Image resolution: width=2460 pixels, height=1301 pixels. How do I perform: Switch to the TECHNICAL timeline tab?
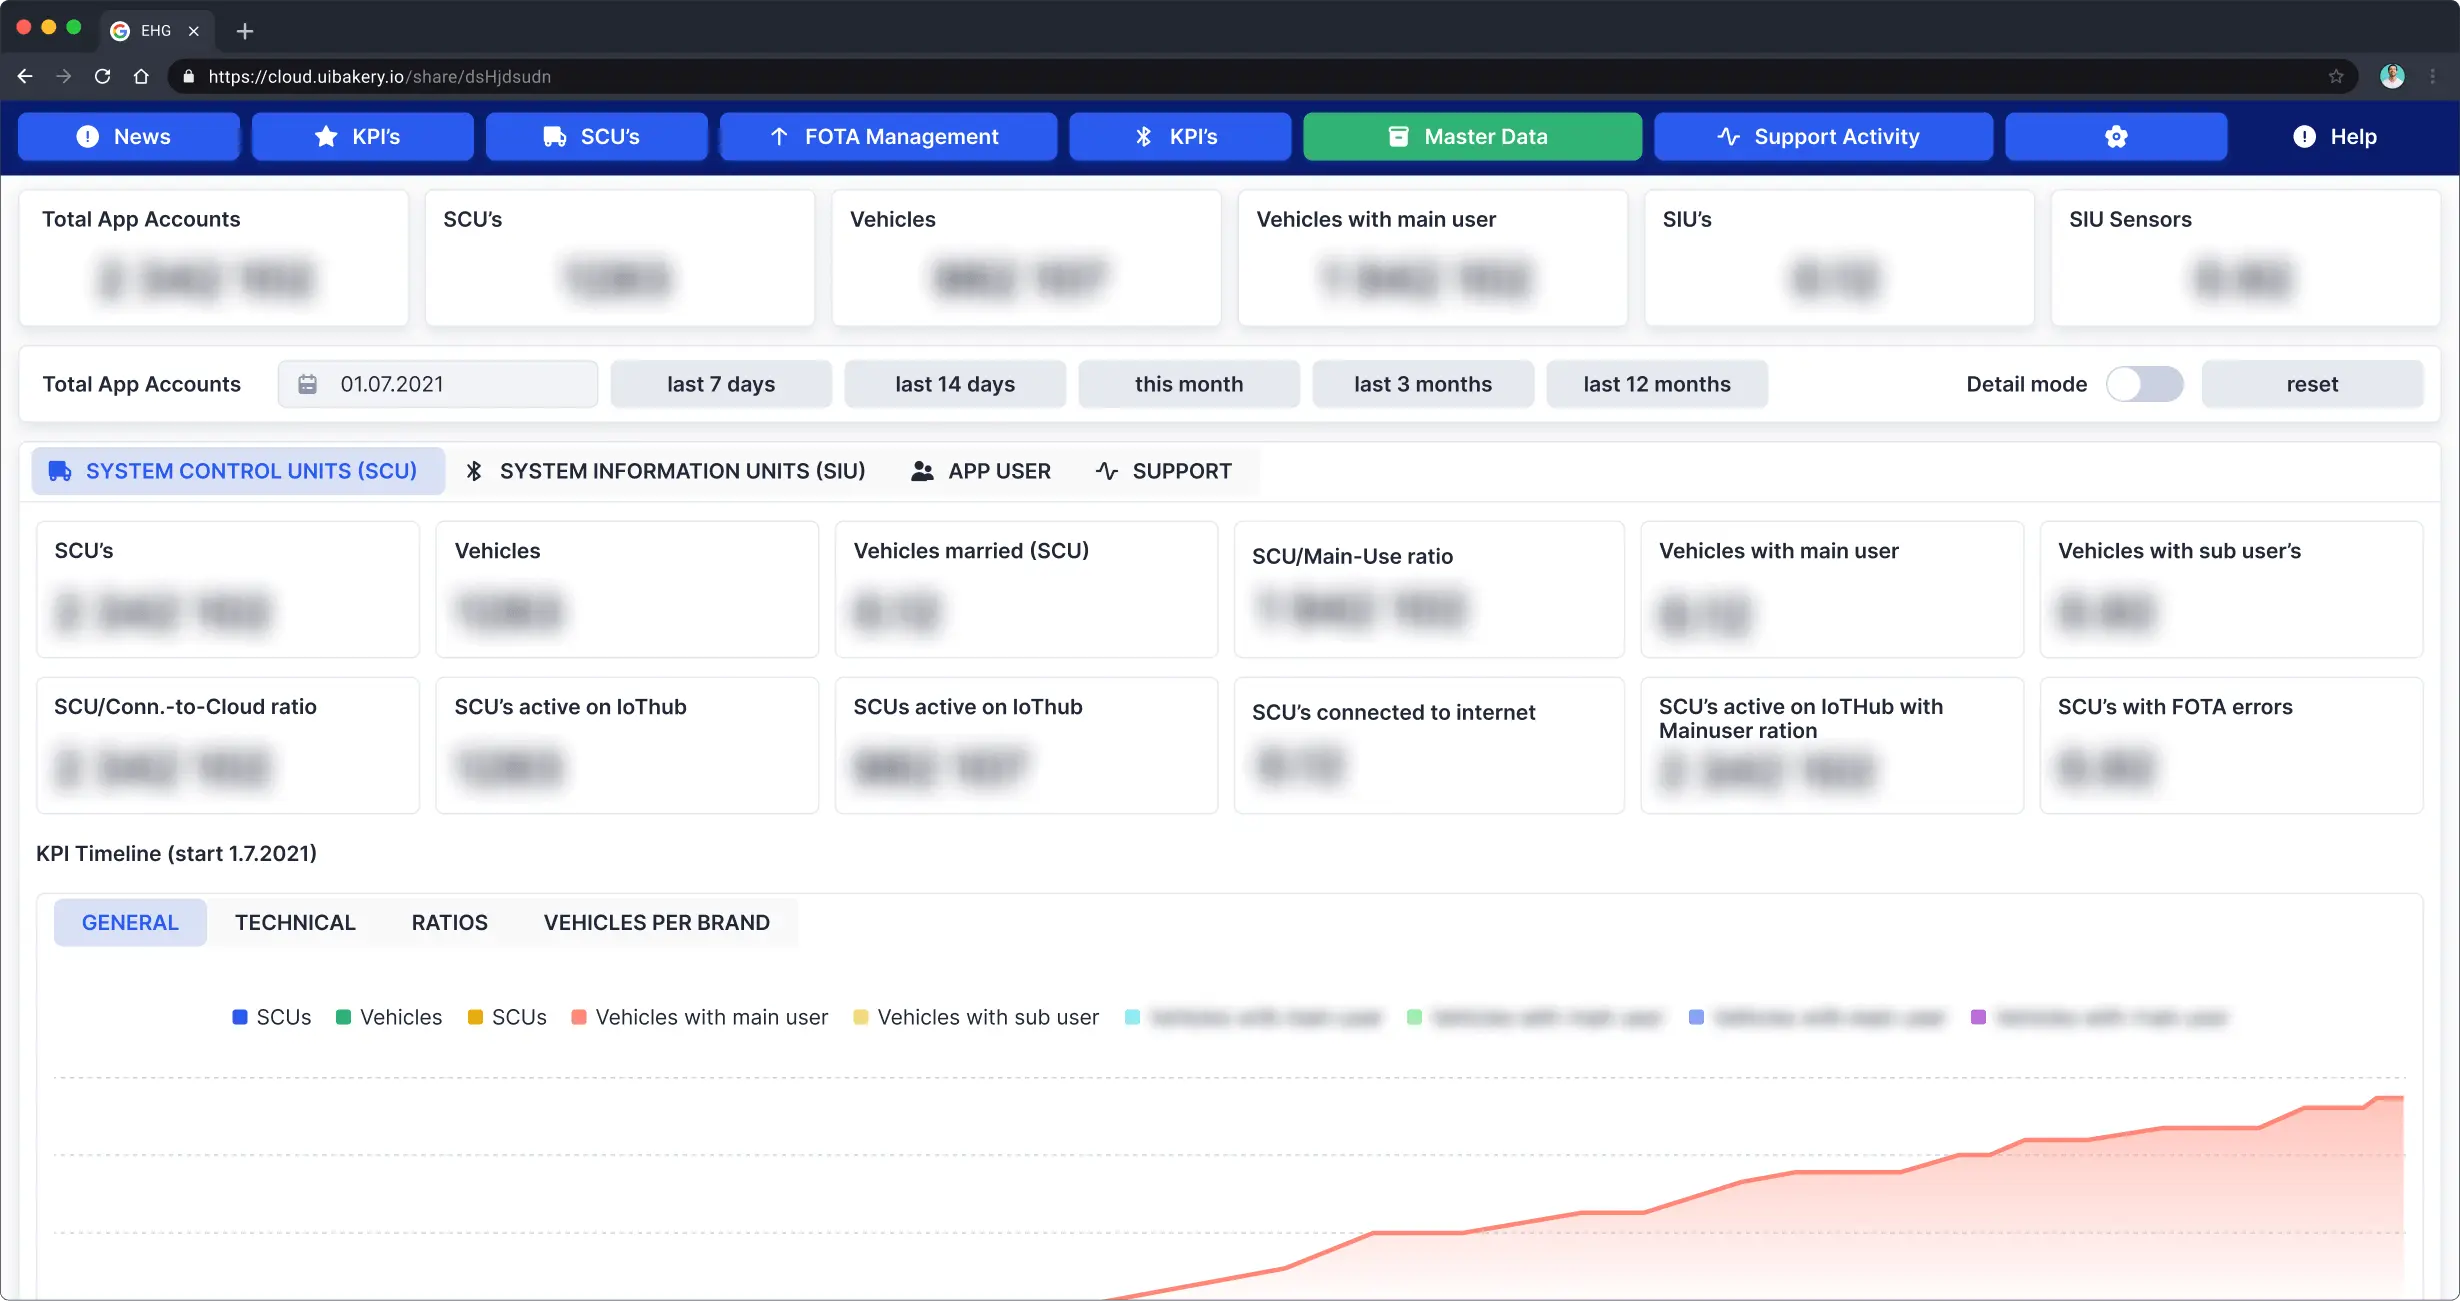(295, 922)
